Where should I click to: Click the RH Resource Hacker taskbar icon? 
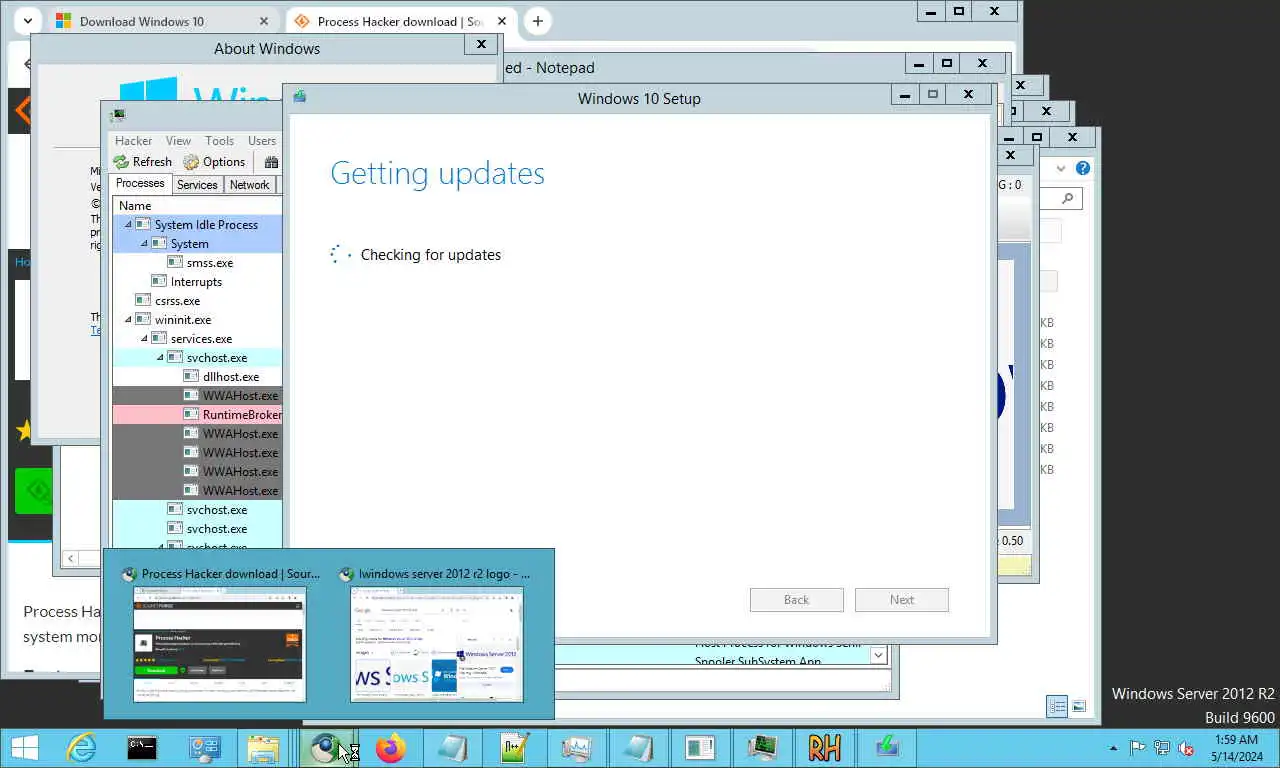[825, 748]
